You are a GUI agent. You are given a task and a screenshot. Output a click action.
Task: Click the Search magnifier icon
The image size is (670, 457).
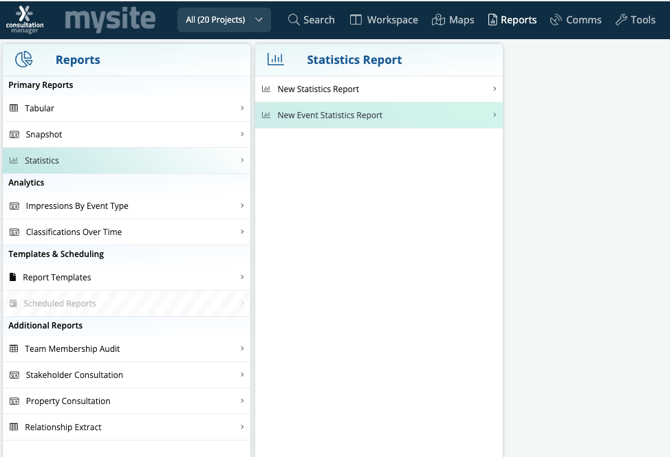pos(294,20)
